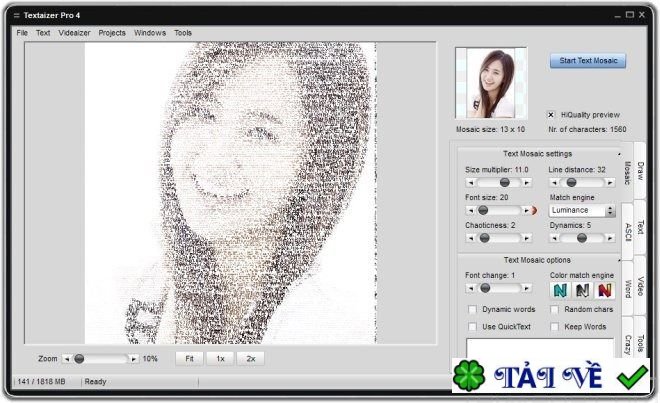Click the text mosaic preview canvas
Screen dimensions: 660x403
pyautogui.click(x=230, y=193)
